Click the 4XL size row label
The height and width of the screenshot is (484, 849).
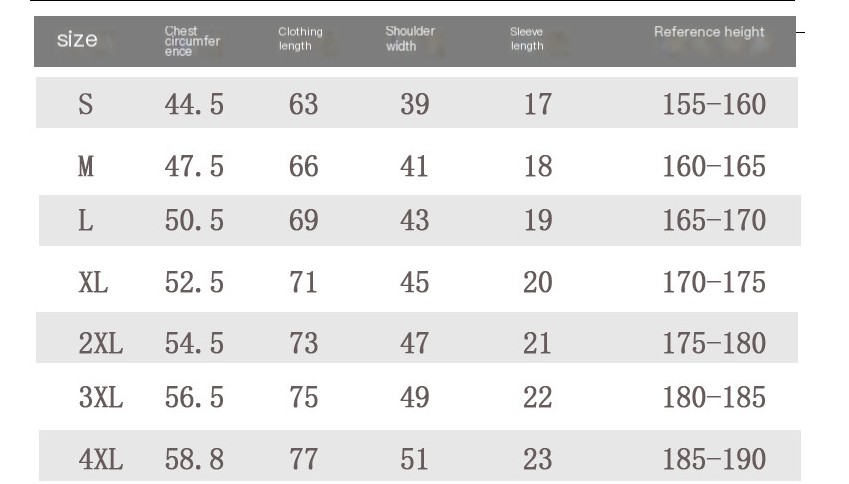[101, 460]
